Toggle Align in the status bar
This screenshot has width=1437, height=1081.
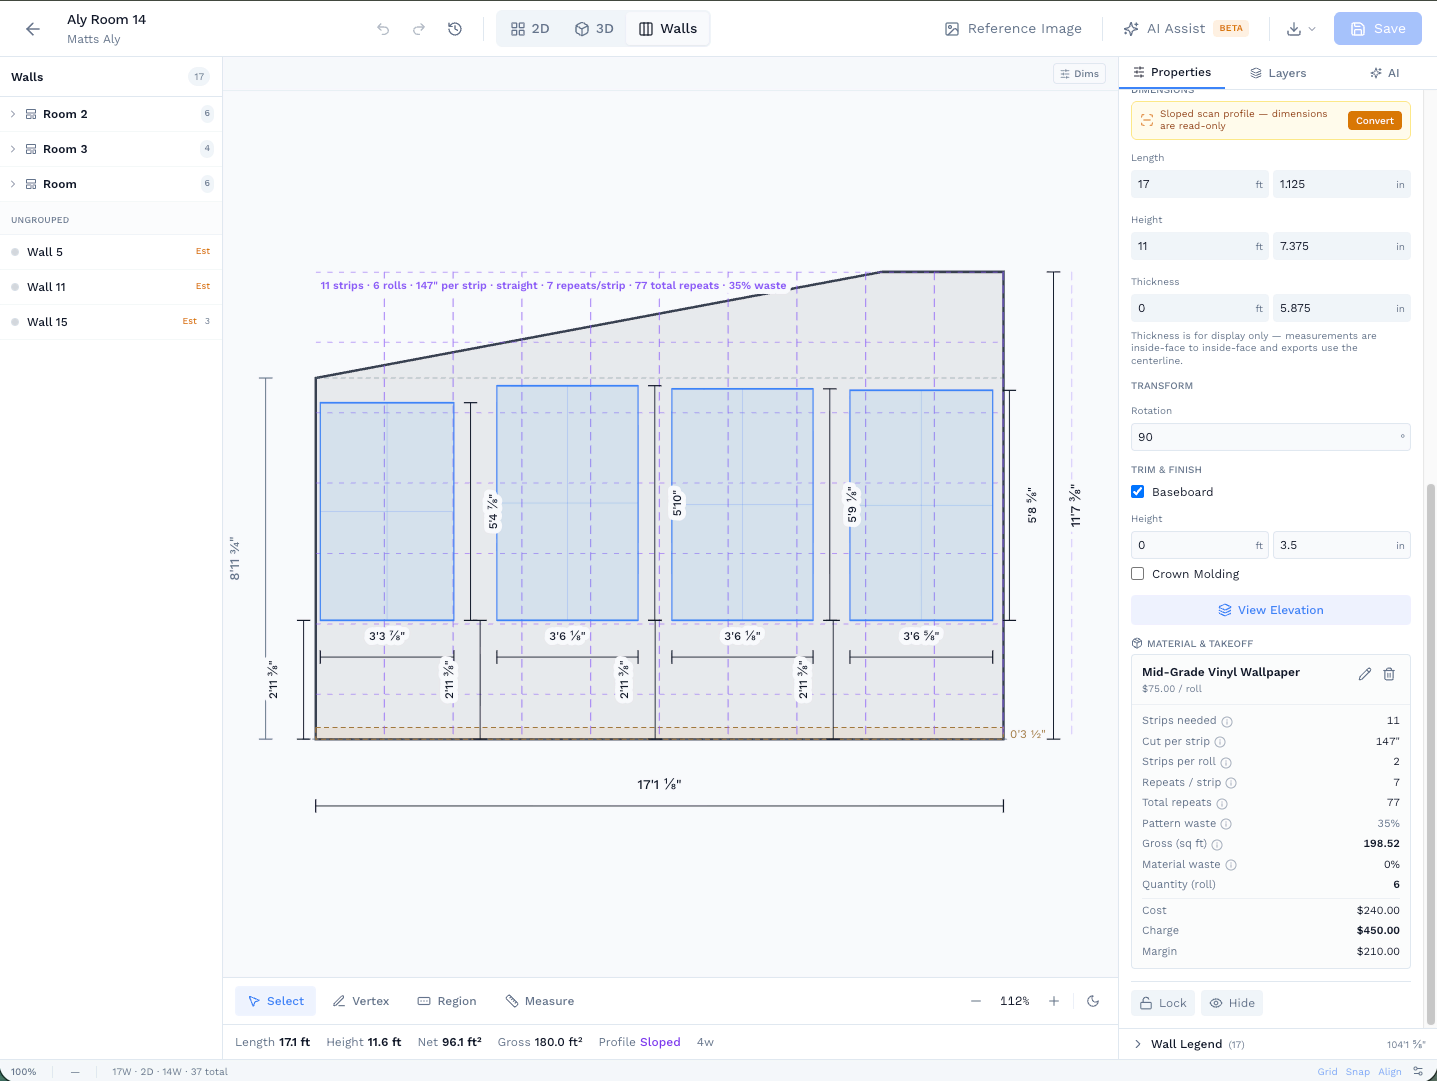pos(1390,1072)
